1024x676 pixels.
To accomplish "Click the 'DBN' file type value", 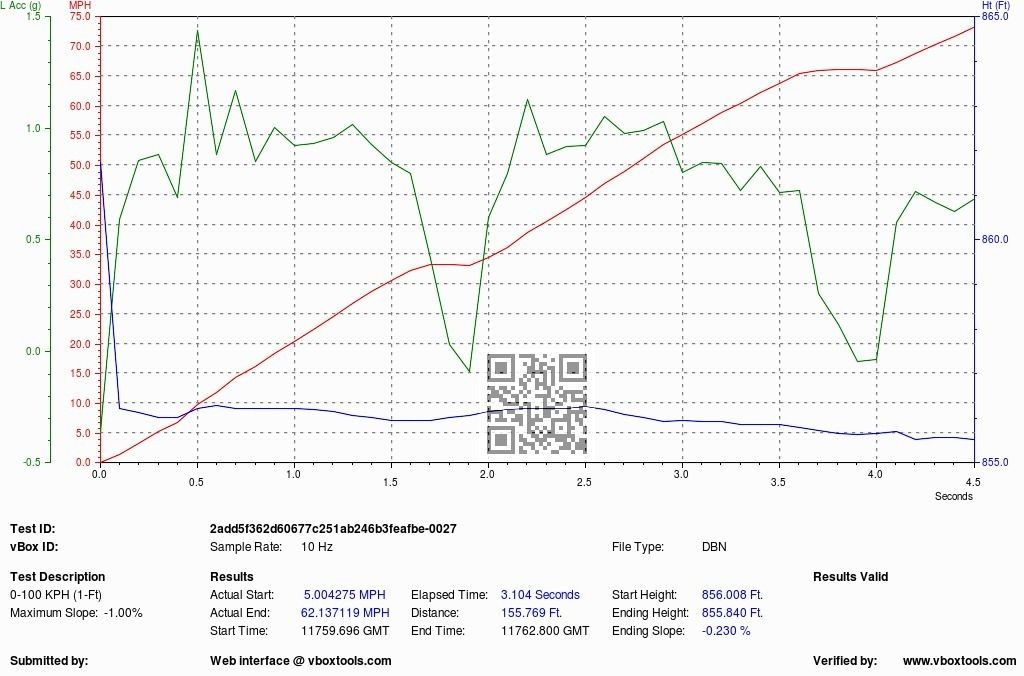I will tap(714, 547).
